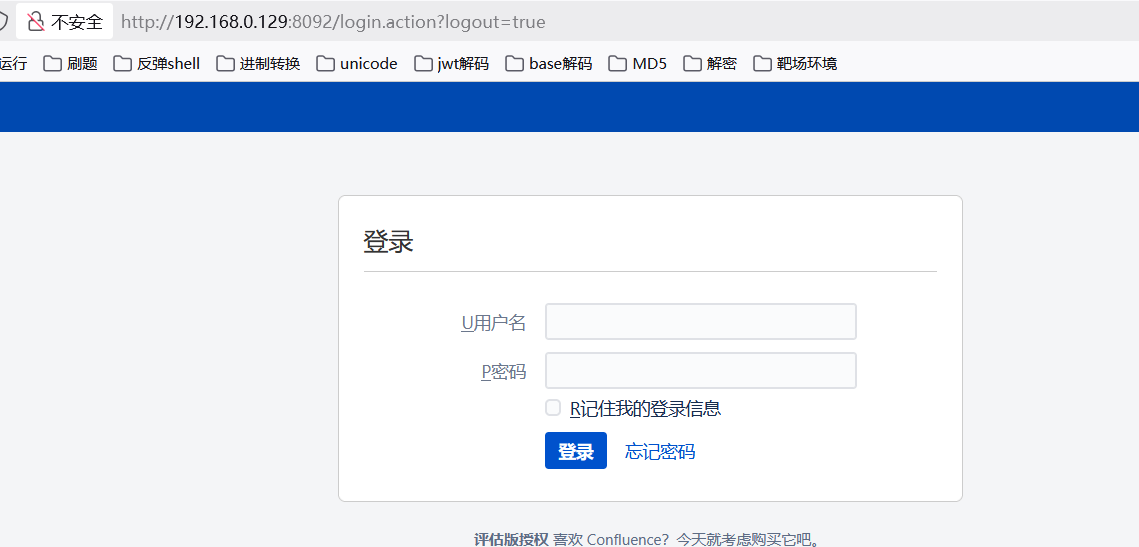Screen dimensions: 1139x547
Task: Open the unicode bookmark folder
Action: 357,64
